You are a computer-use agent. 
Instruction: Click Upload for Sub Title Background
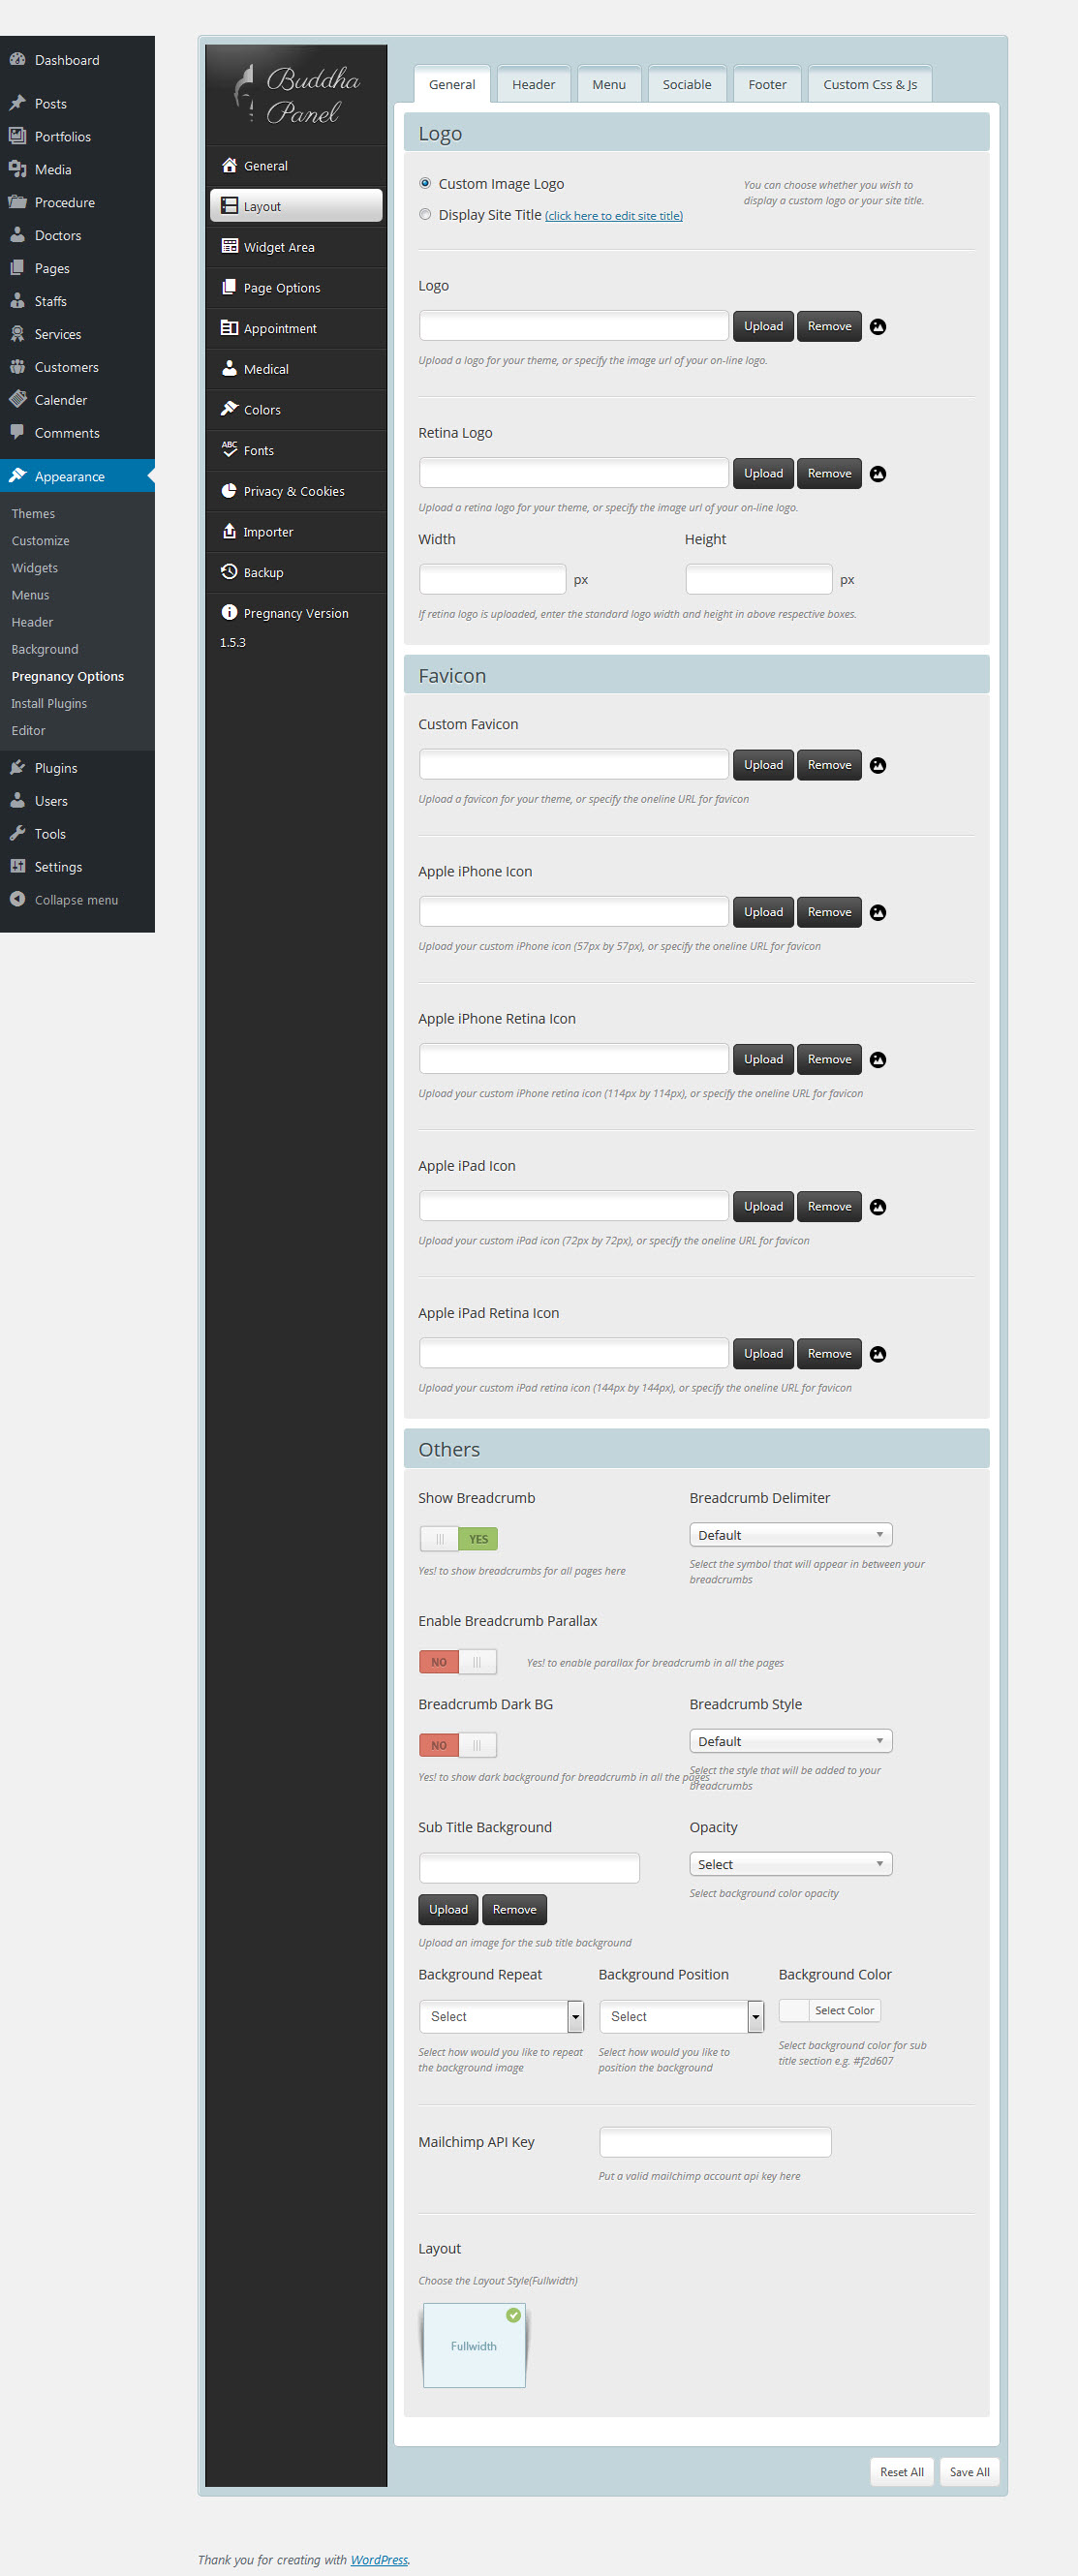click(448, 1909)
